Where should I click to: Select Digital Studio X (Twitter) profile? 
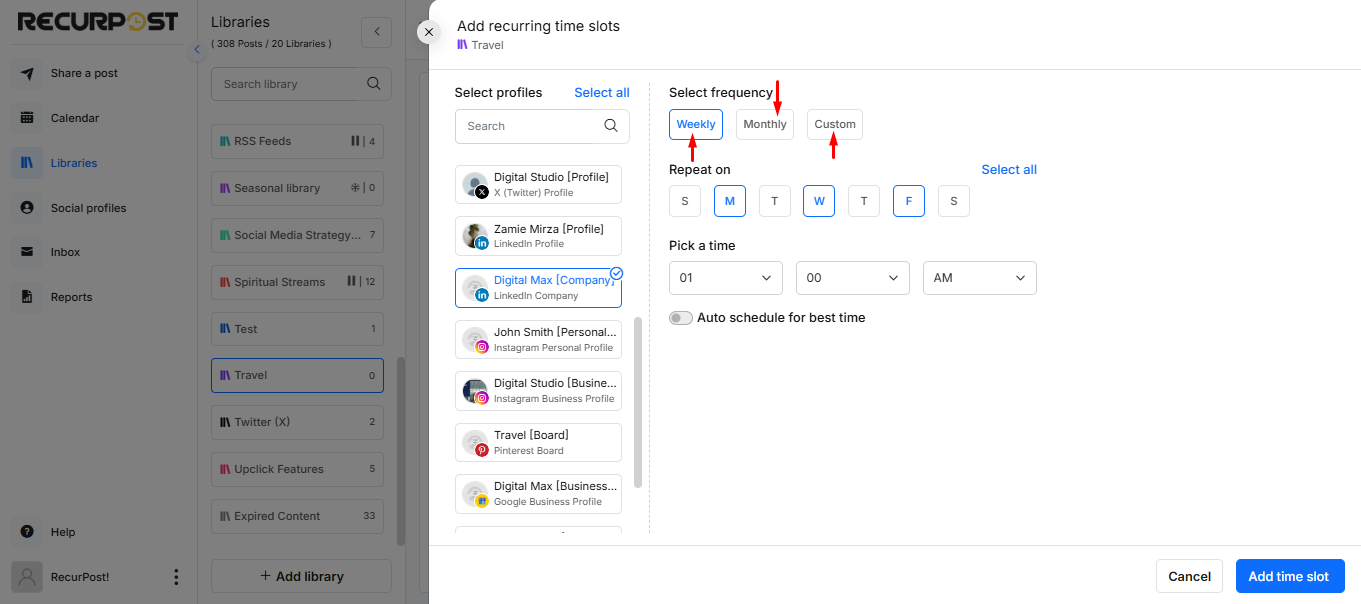point(538,184)
